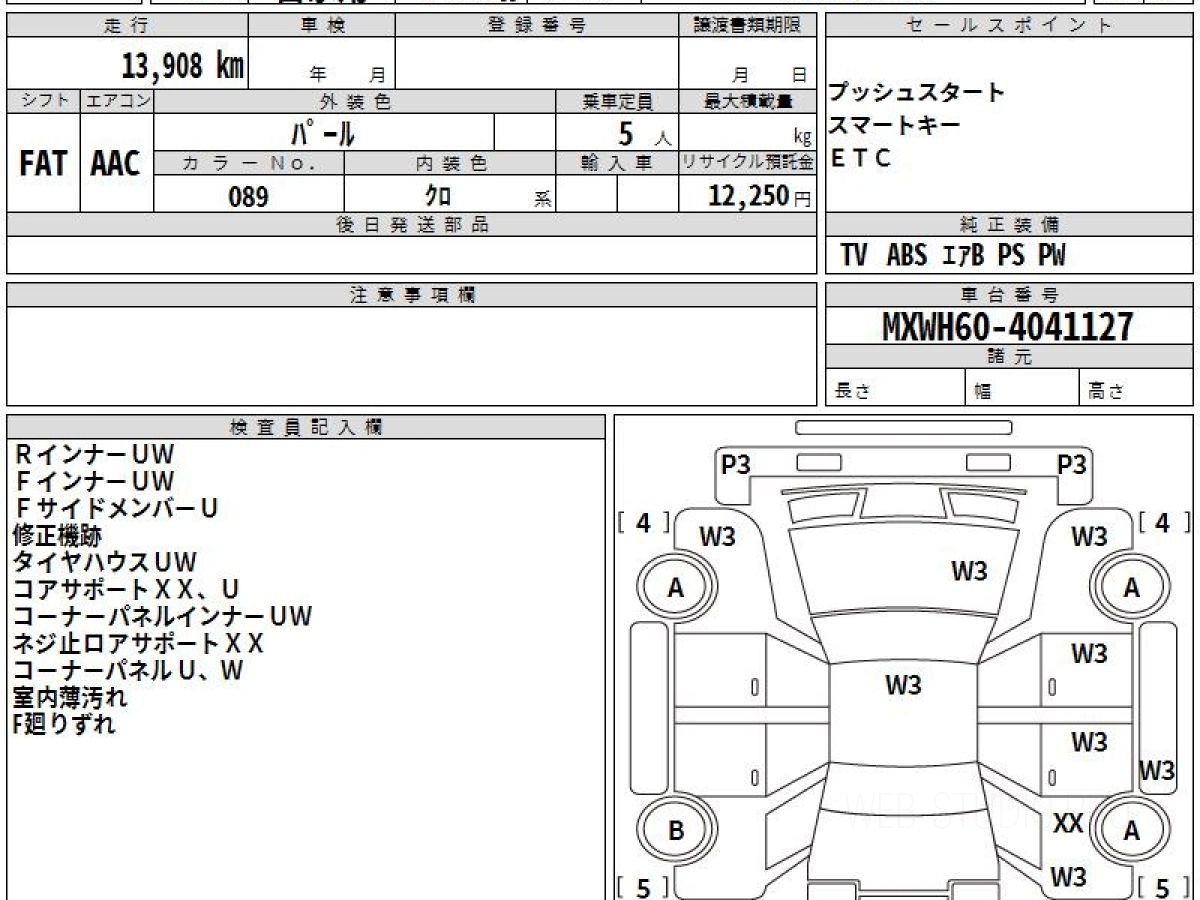Select the 検査員記入欄 header
This screenshot has height=900, width=1200.
tap(306, 427)
